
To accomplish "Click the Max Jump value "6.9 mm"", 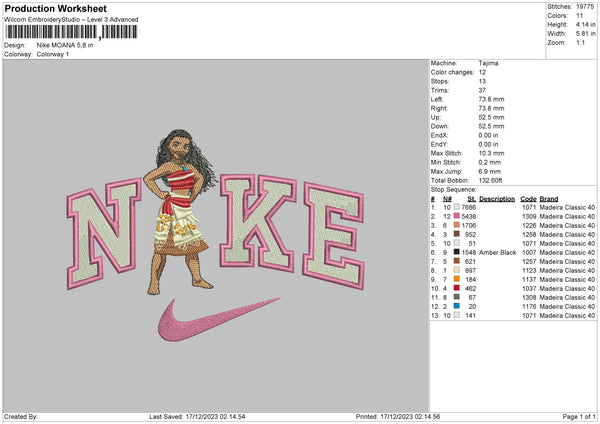I will tap(490, 171).
